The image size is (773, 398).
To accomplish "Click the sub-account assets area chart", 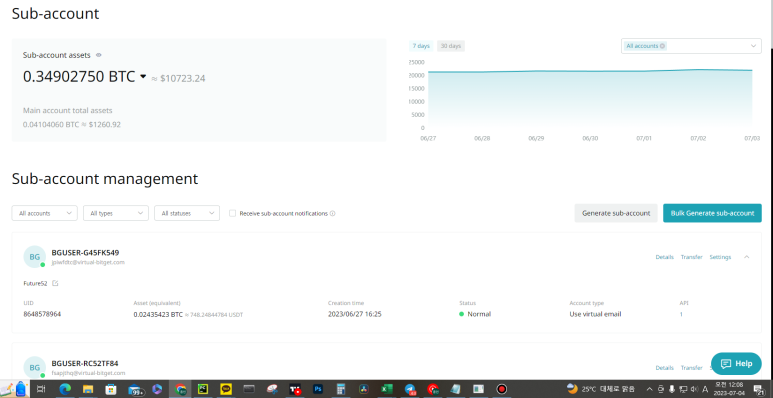I will point(590,99).
